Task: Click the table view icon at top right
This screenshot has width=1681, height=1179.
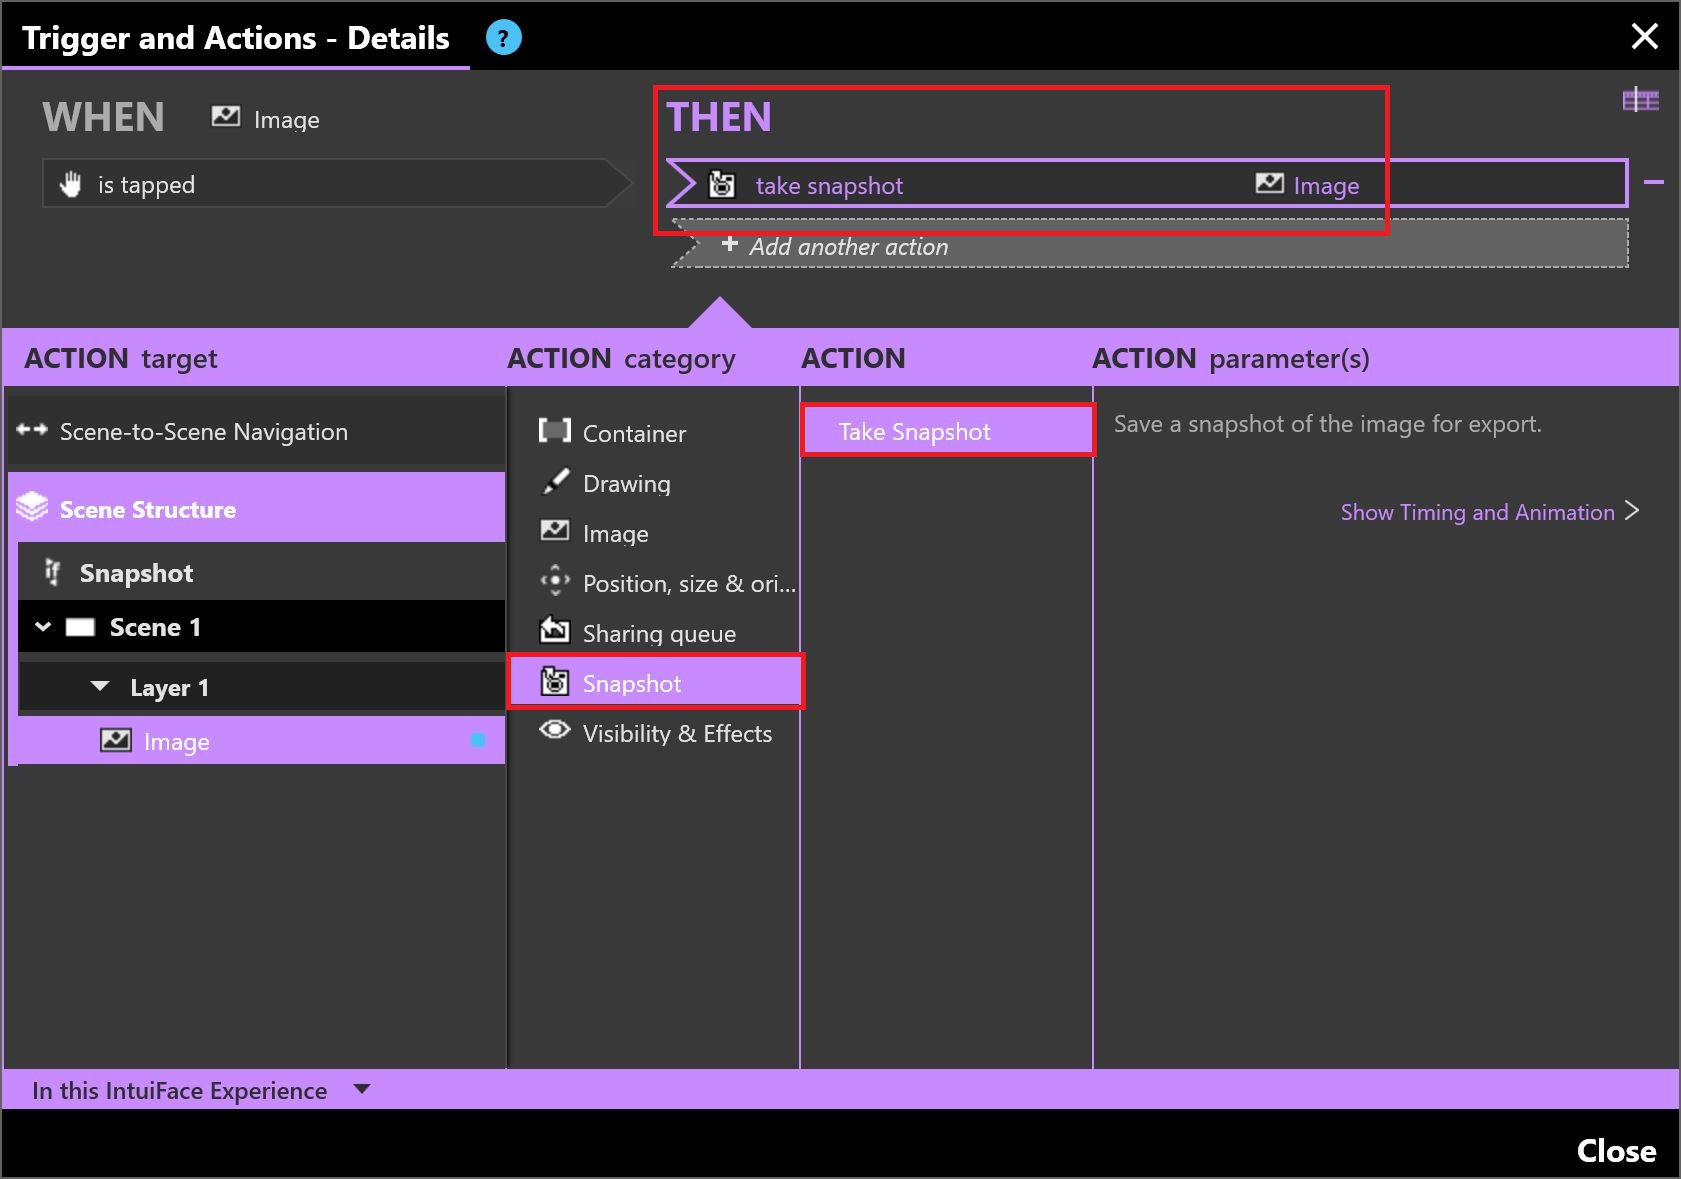Action: tap(1640, 100)
